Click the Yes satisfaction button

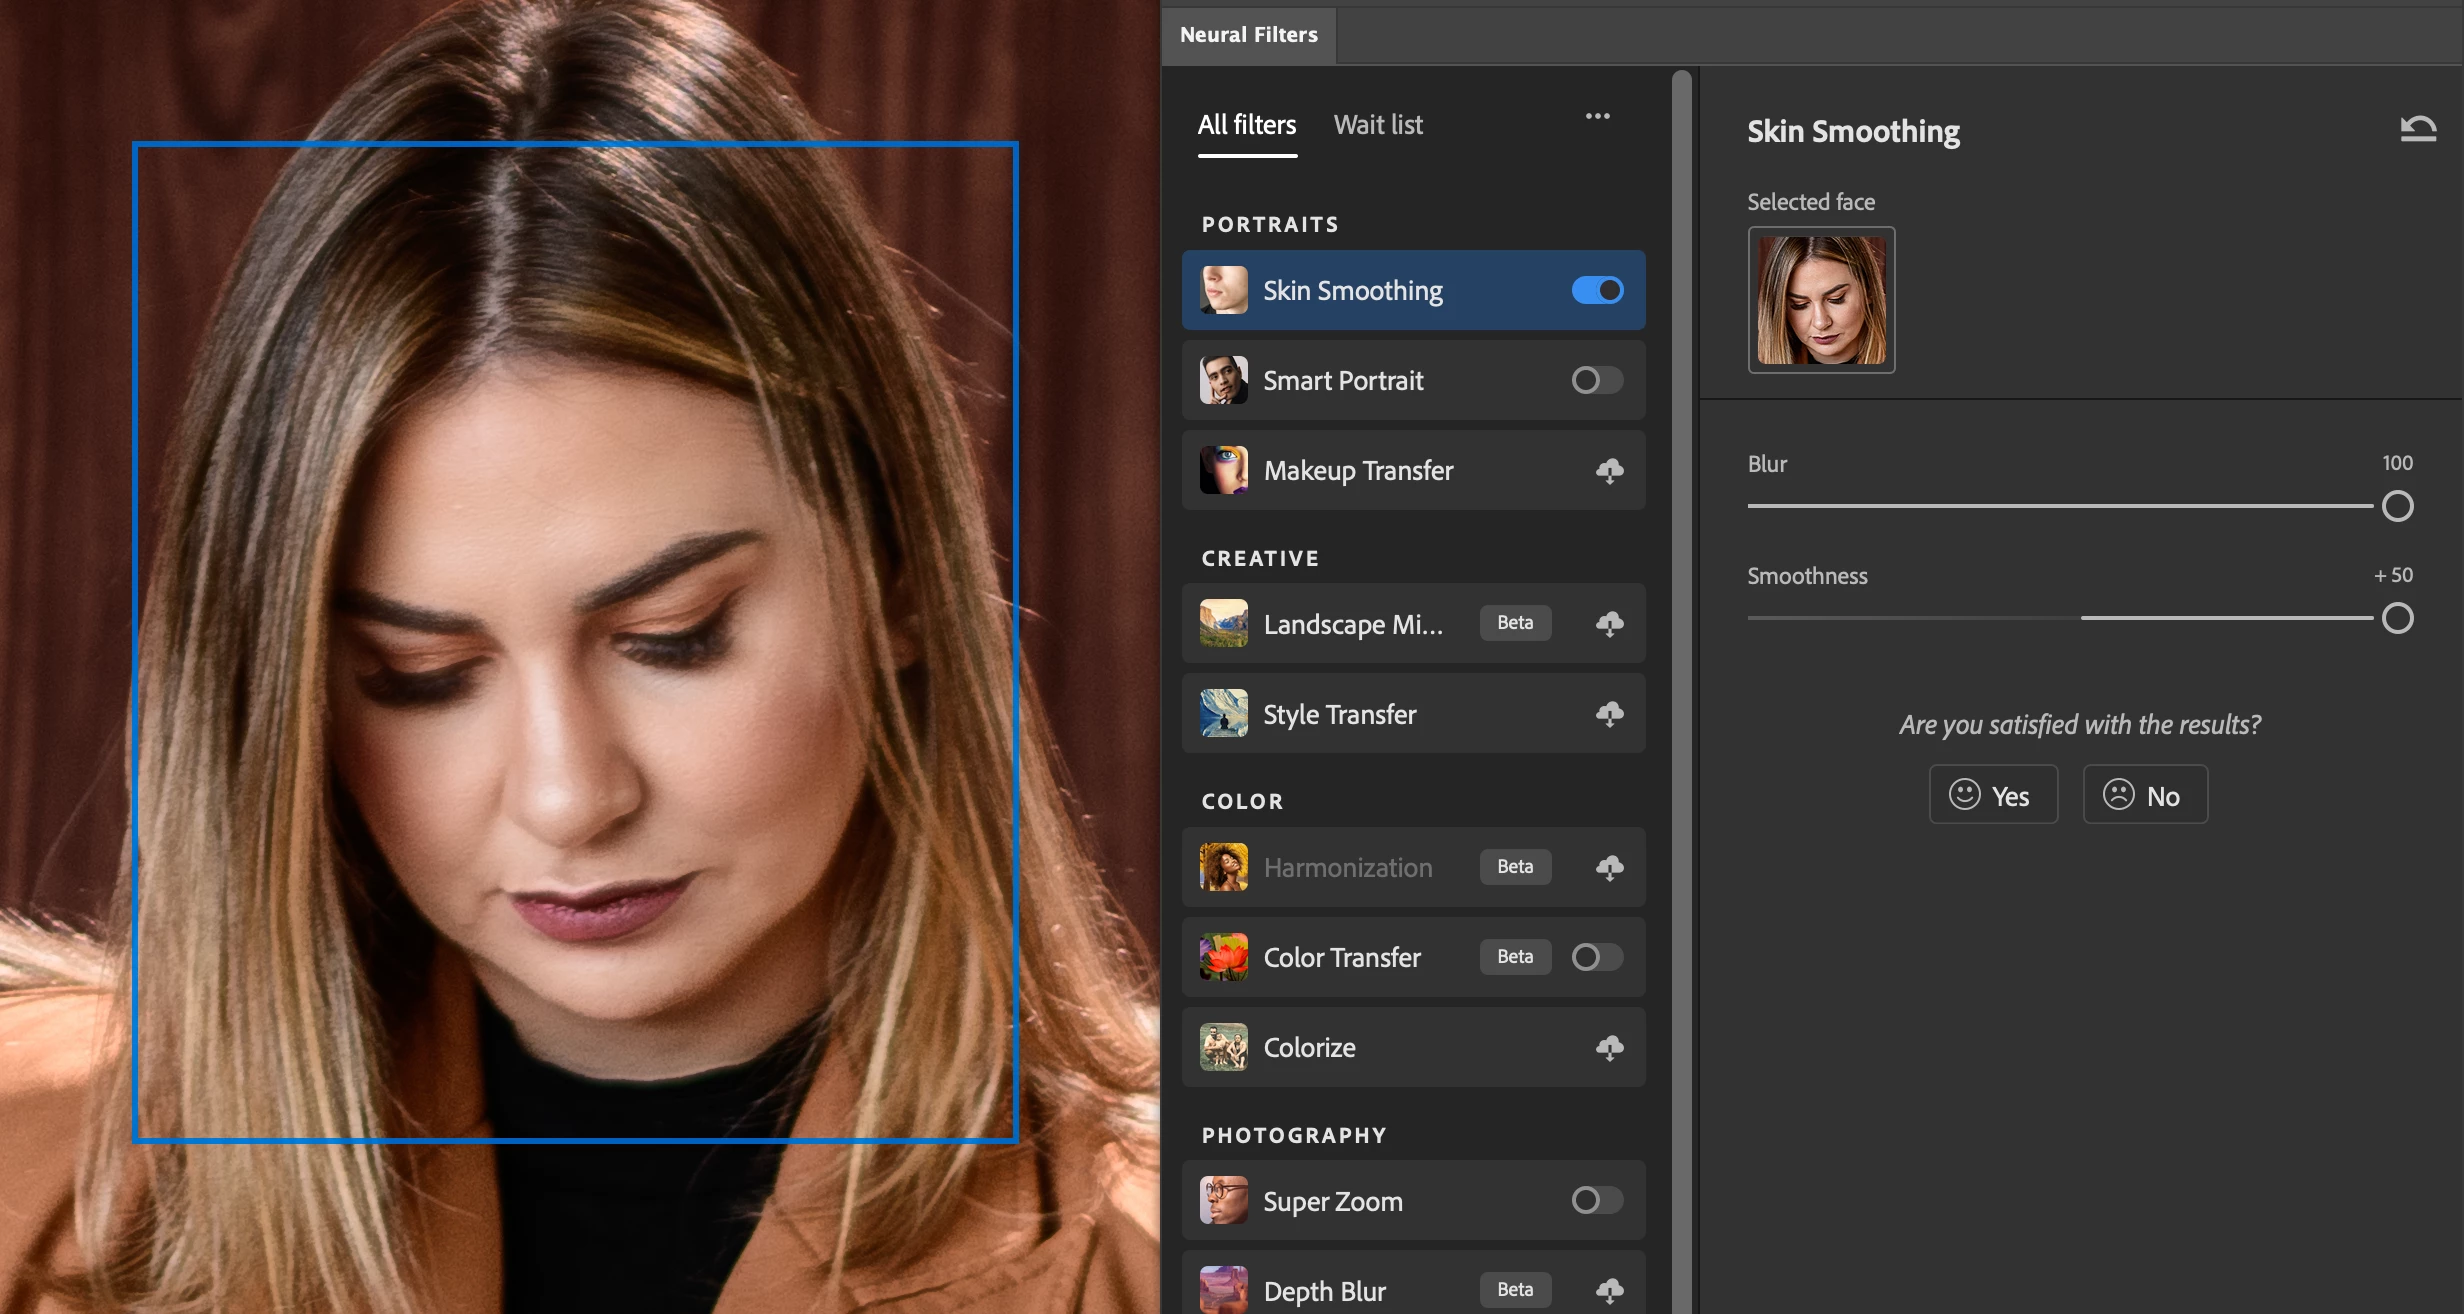tap(1992, 795)
